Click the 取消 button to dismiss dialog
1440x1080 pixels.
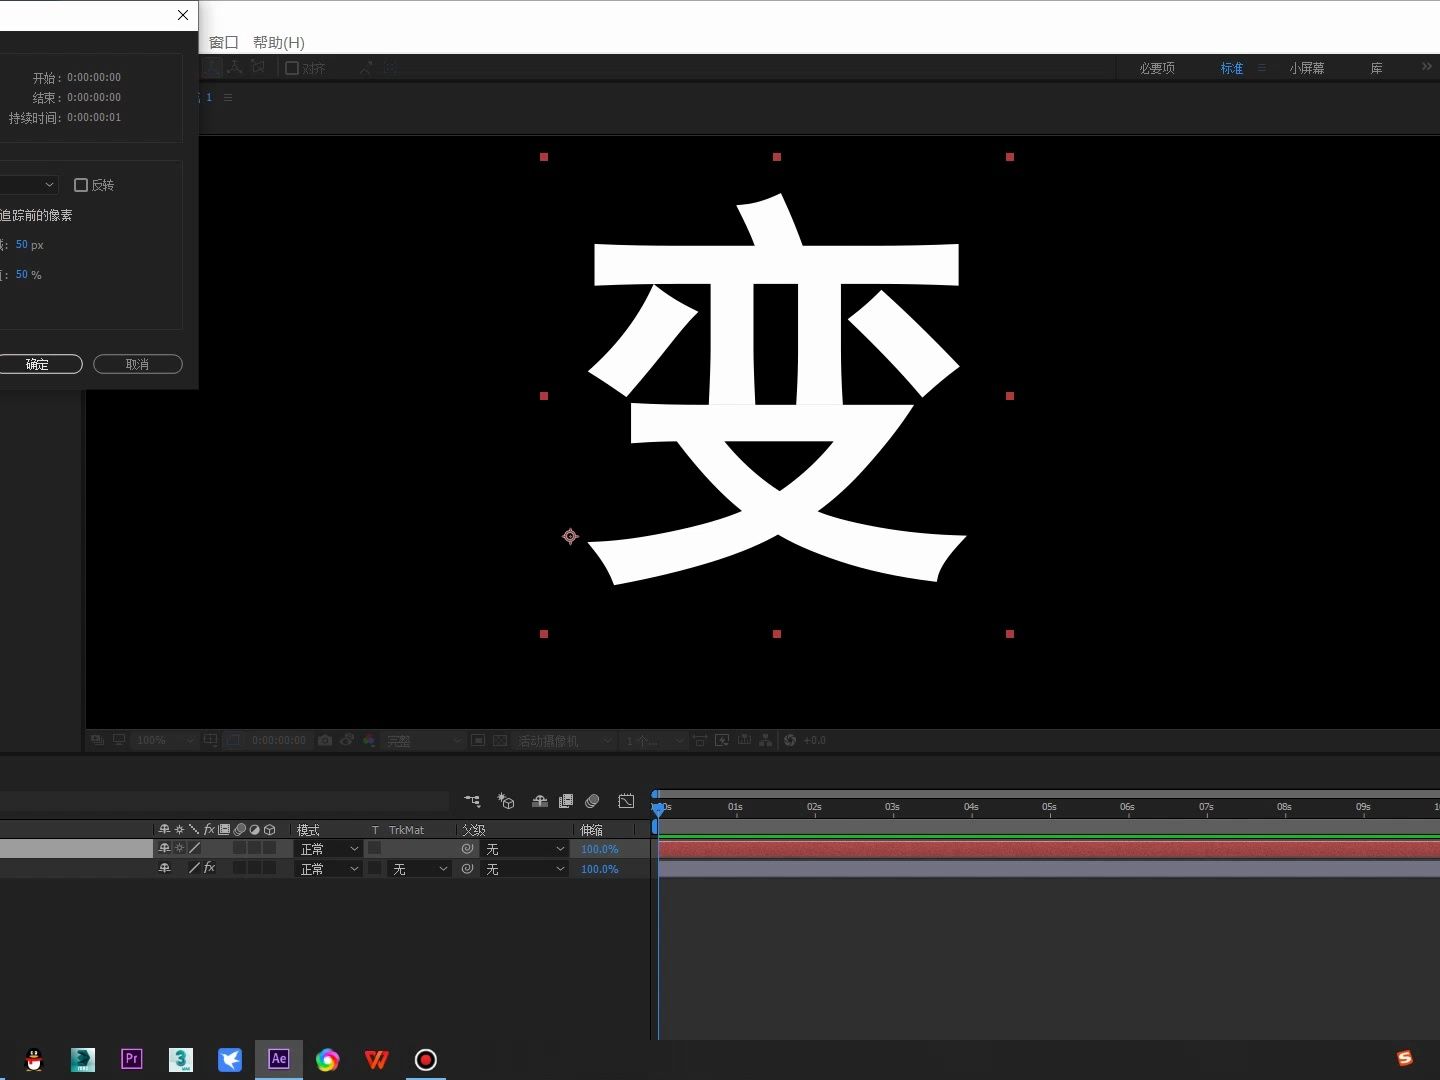pyautogui.click(x=137, y=364)
